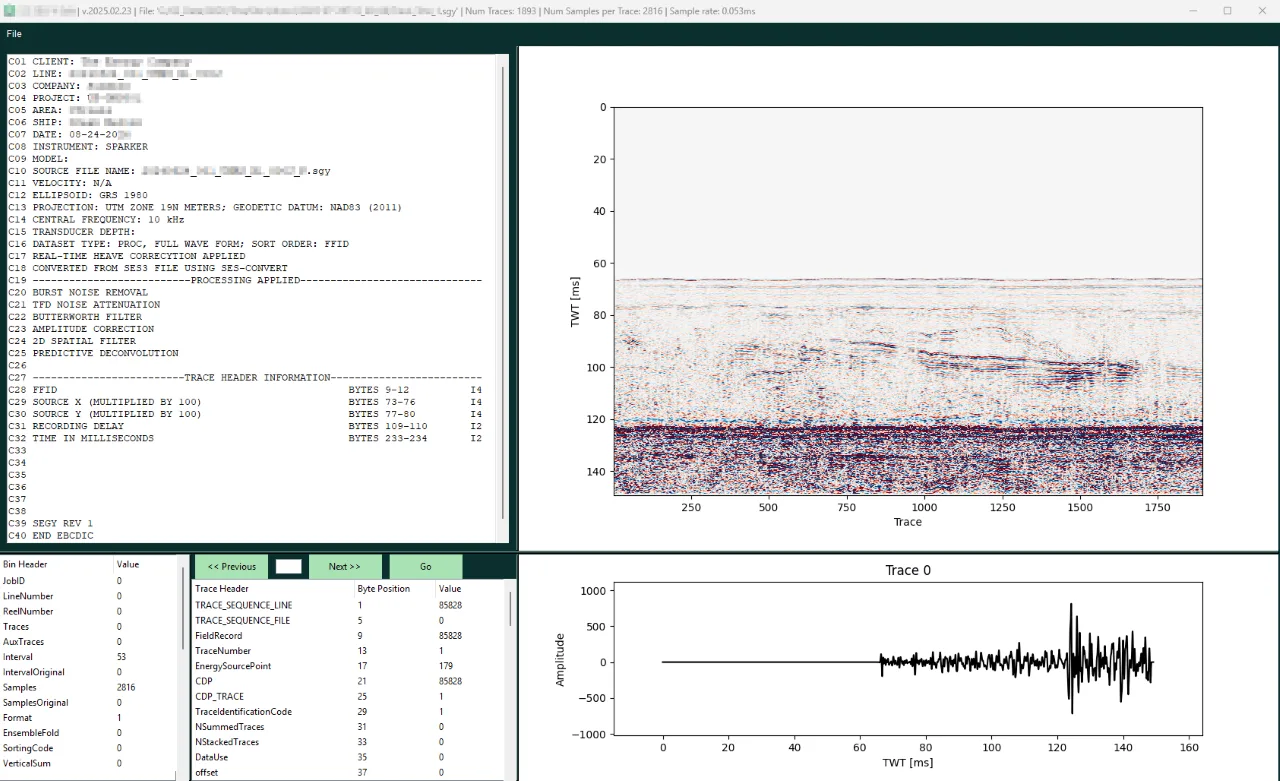
Task: Click inside the Trace 0 waveform plot
Action: tap(908, 660)
